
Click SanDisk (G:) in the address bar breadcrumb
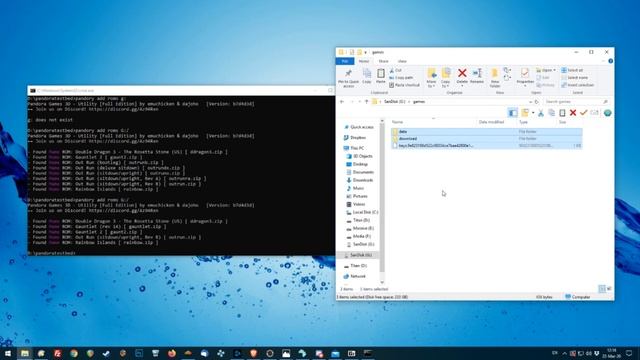point(394,102)
